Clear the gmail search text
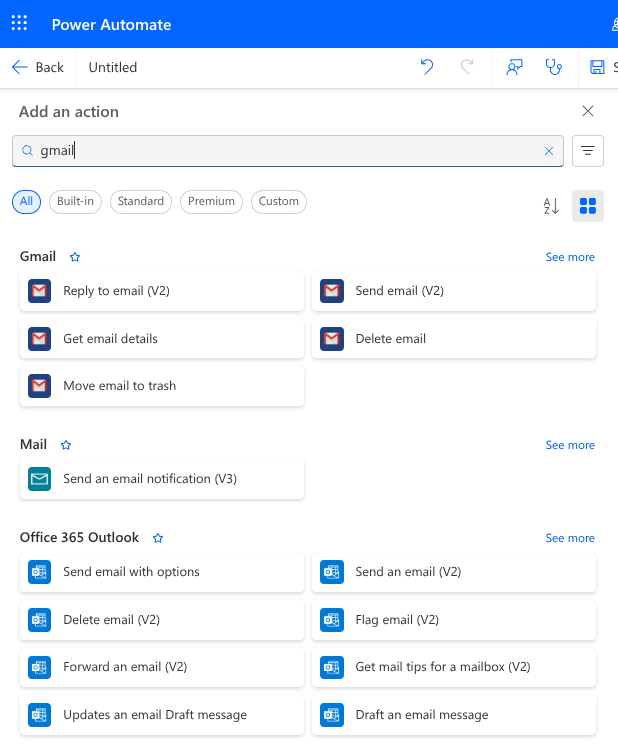The width and height of the screenshot is (618, 750). pyautogui.click(x=549, y=151)
